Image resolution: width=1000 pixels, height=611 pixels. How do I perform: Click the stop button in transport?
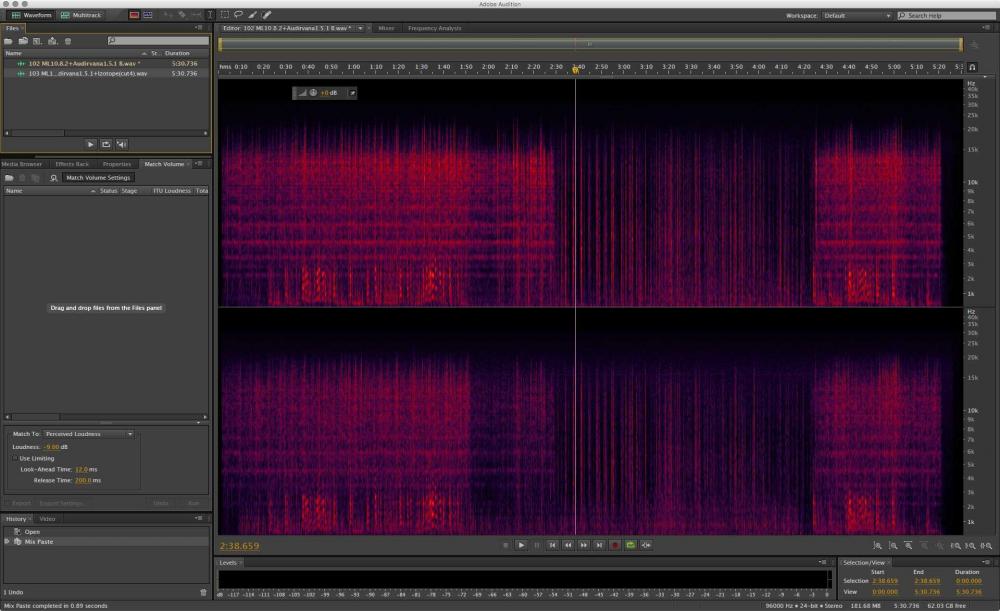click(506, 545)
